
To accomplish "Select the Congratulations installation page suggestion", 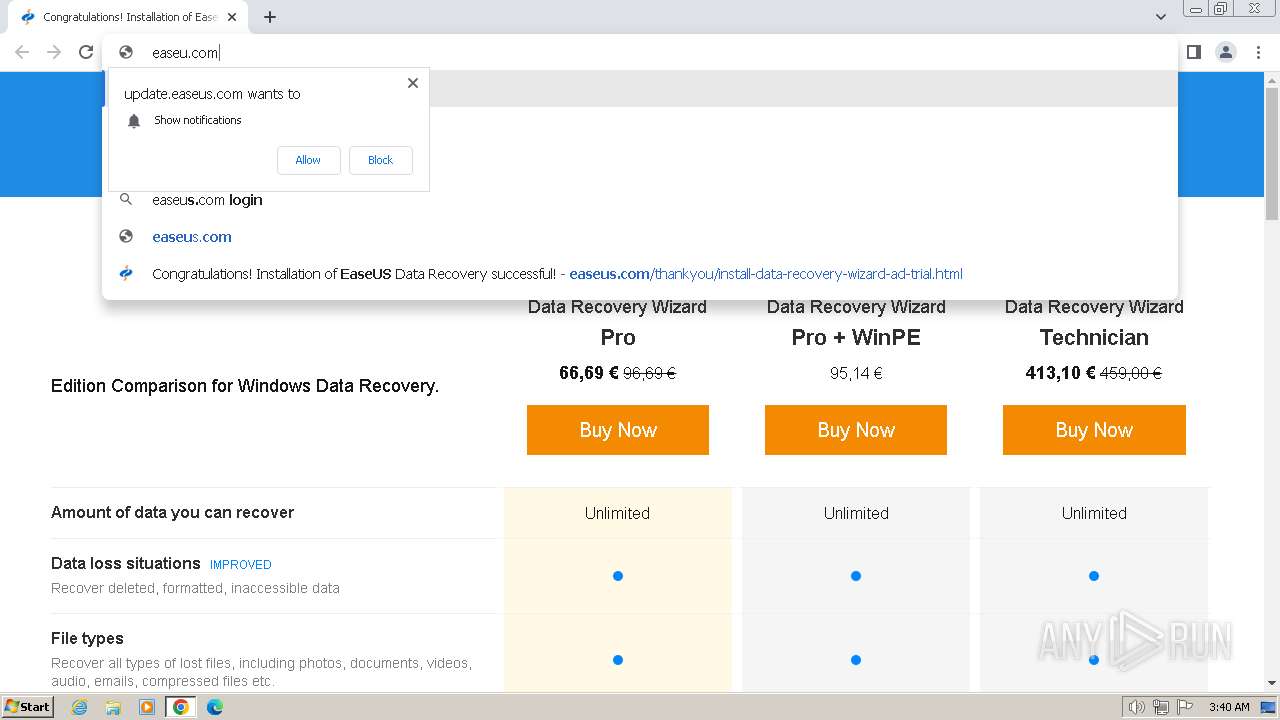I will [x=556, y=274].
